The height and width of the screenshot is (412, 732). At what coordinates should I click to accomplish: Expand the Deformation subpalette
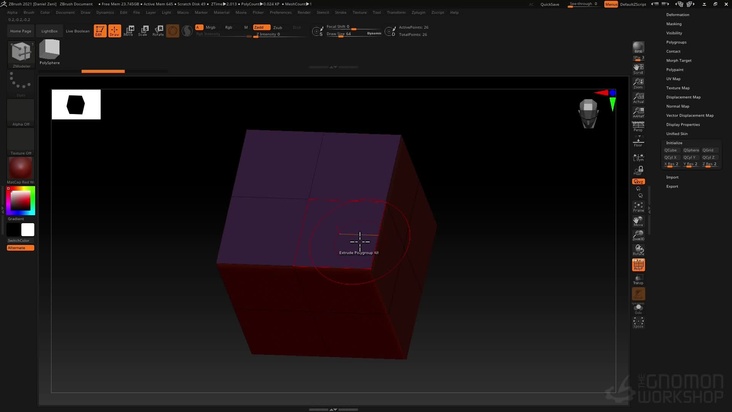tap(678, 15)
